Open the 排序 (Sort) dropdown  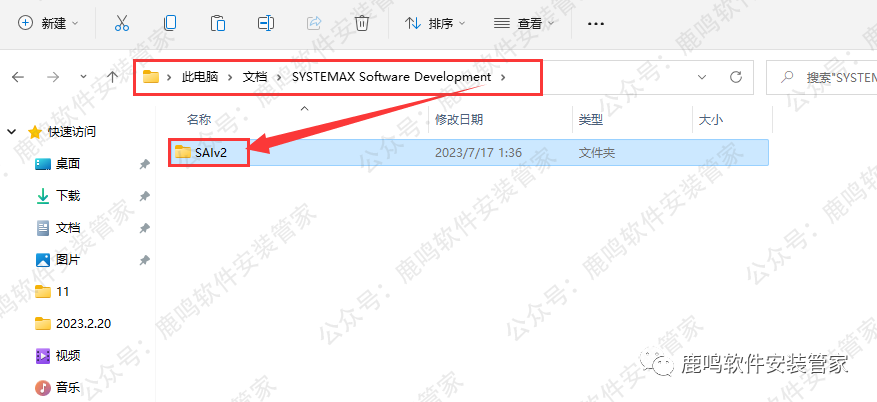point(435,23)
